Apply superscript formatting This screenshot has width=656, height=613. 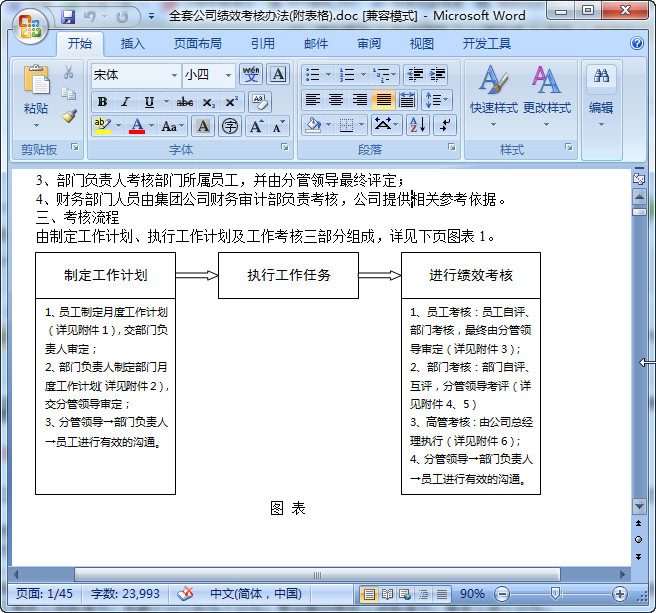tap(231, 102)
